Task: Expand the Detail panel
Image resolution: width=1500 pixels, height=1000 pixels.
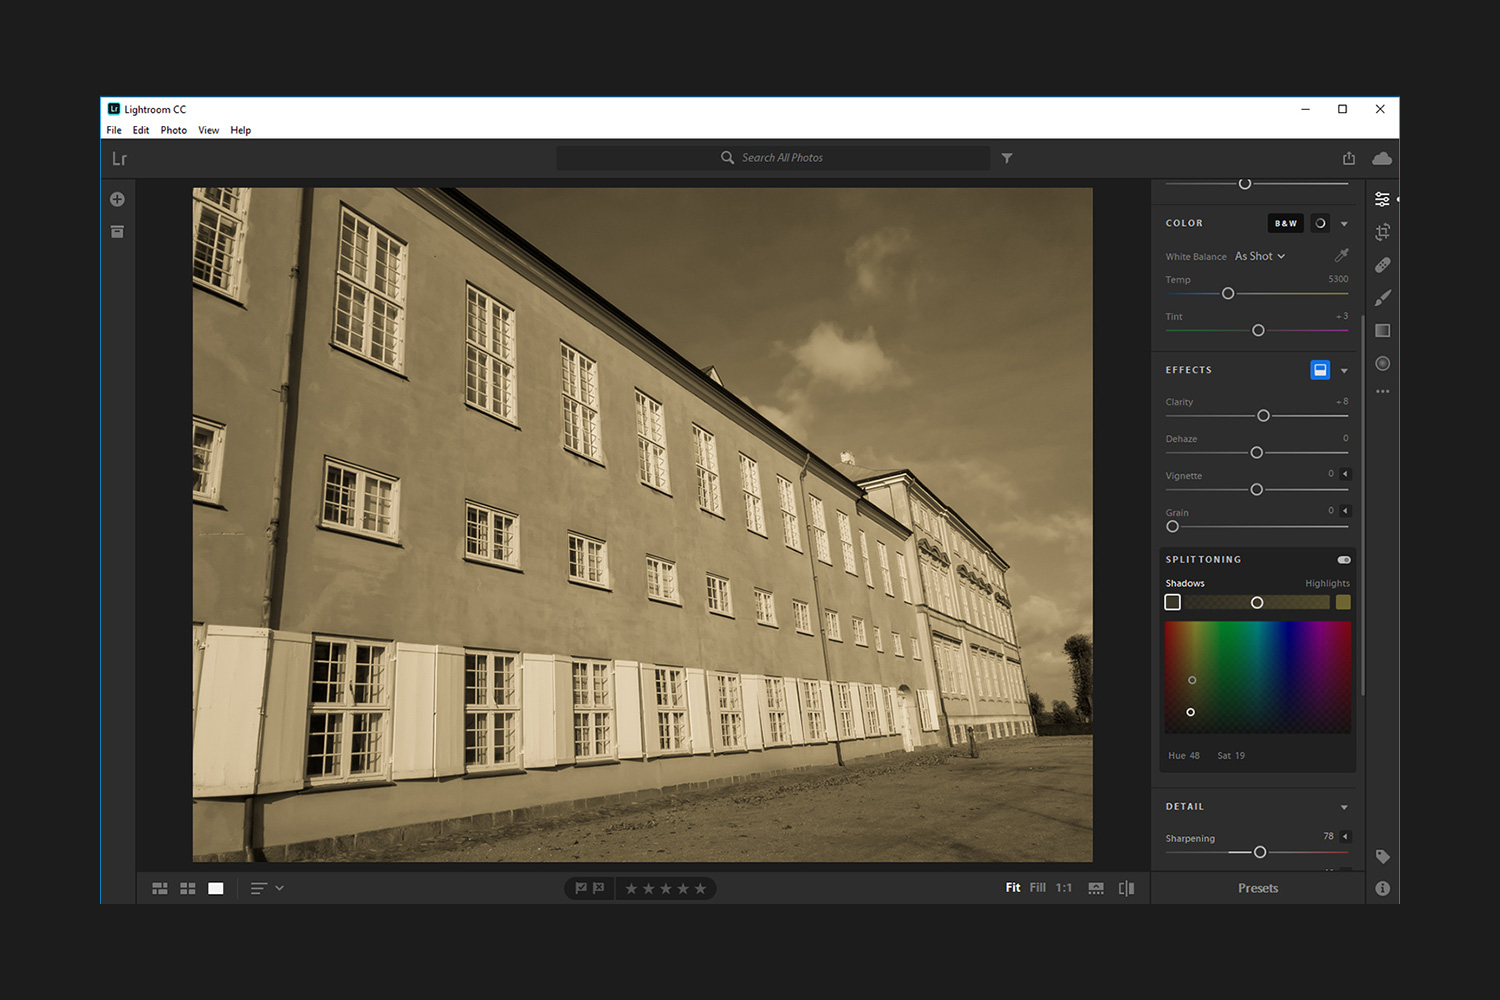Action: point(1344,806)
